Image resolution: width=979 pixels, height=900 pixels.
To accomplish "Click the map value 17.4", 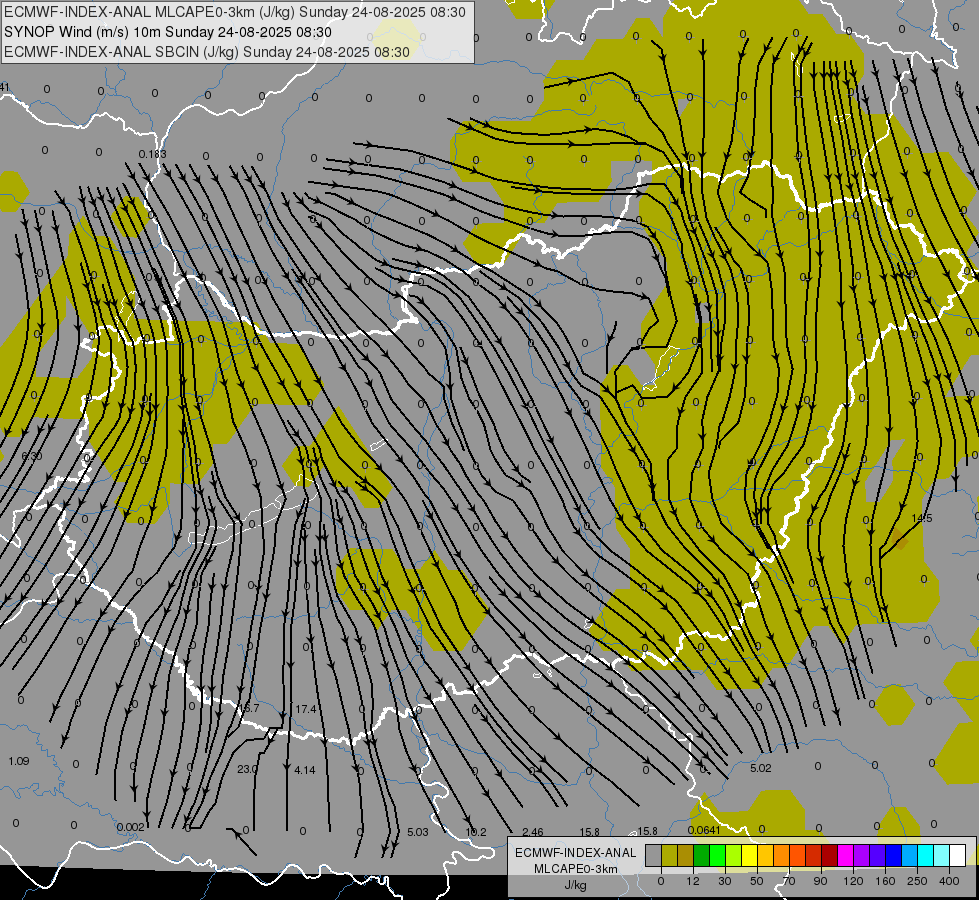I will [x=306, y=710].
